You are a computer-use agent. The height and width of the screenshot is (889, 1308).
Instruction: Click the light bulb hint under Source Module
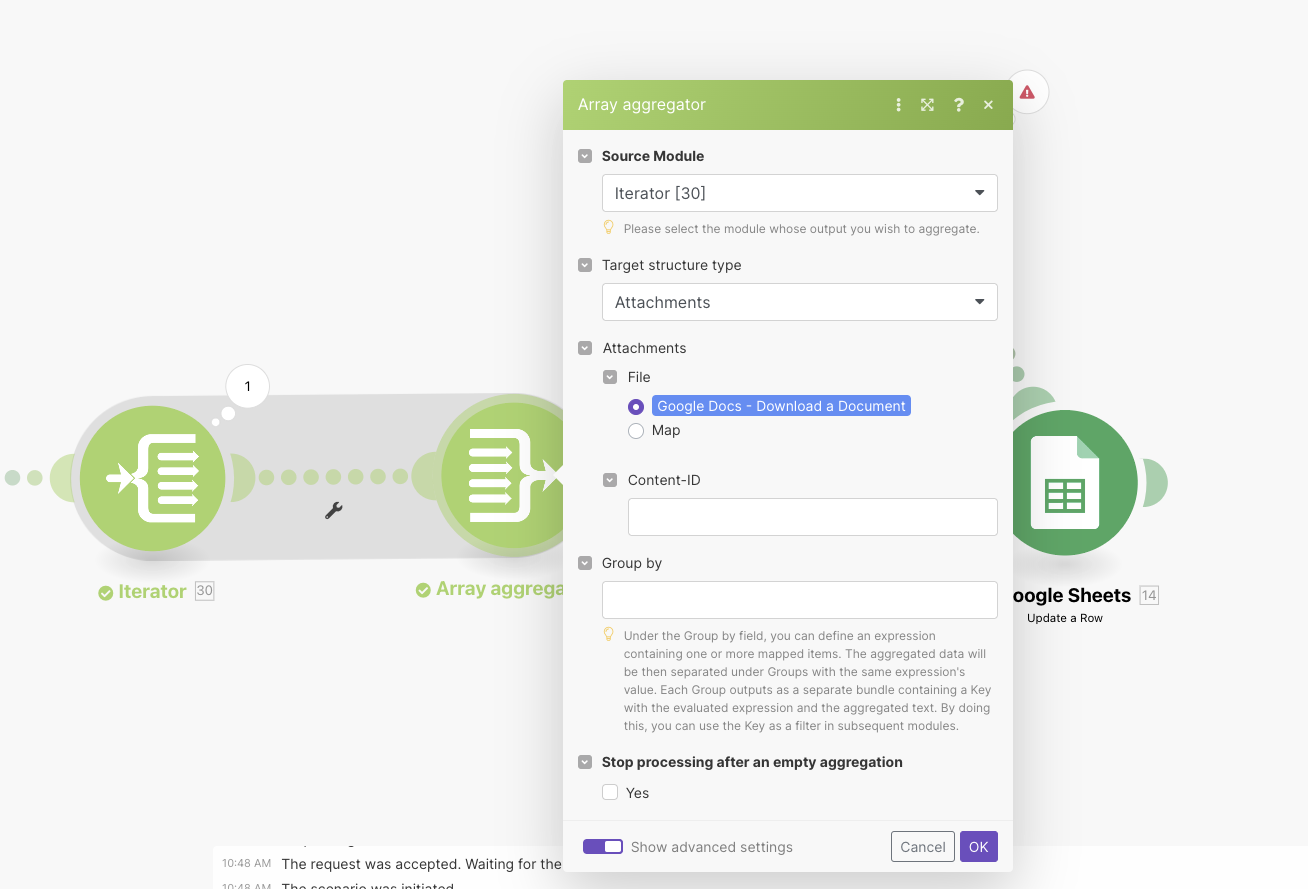pyautogui.click(x=609, y=228)
